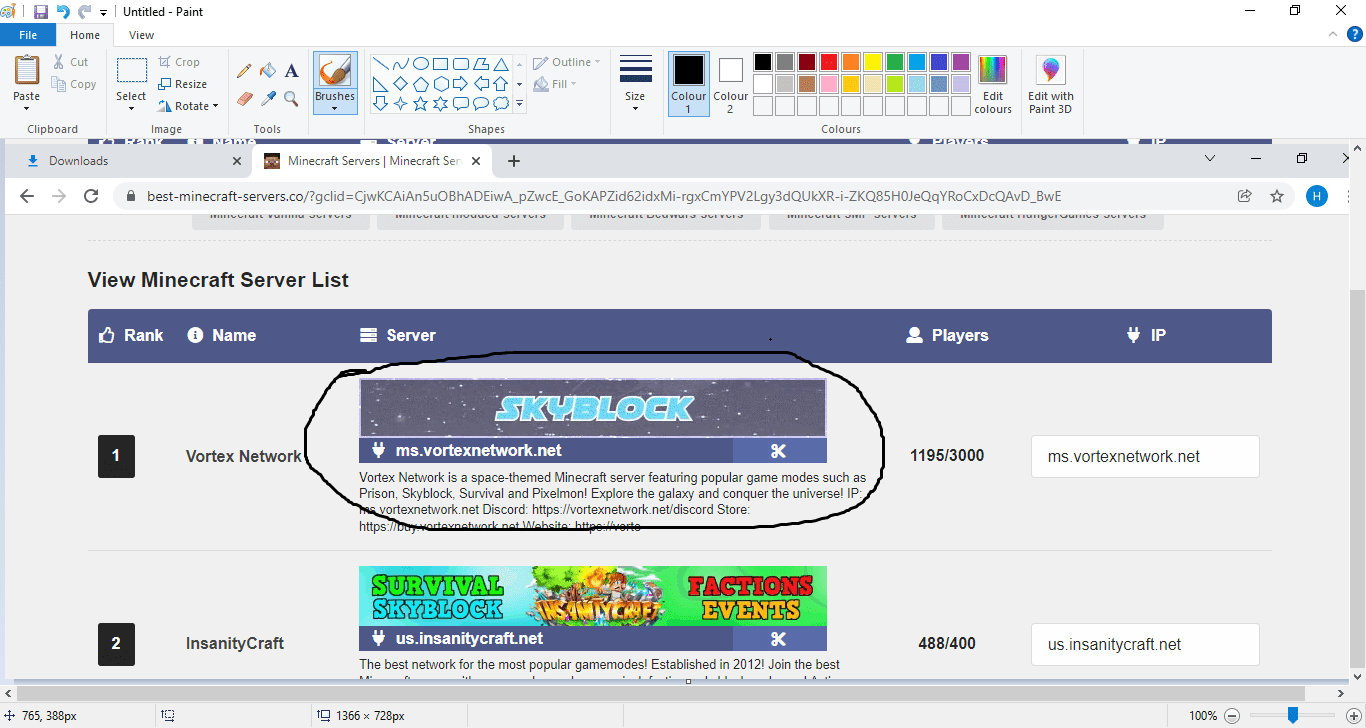Click the horizontal scrollbar of the canvas

(x=660, y=693)
